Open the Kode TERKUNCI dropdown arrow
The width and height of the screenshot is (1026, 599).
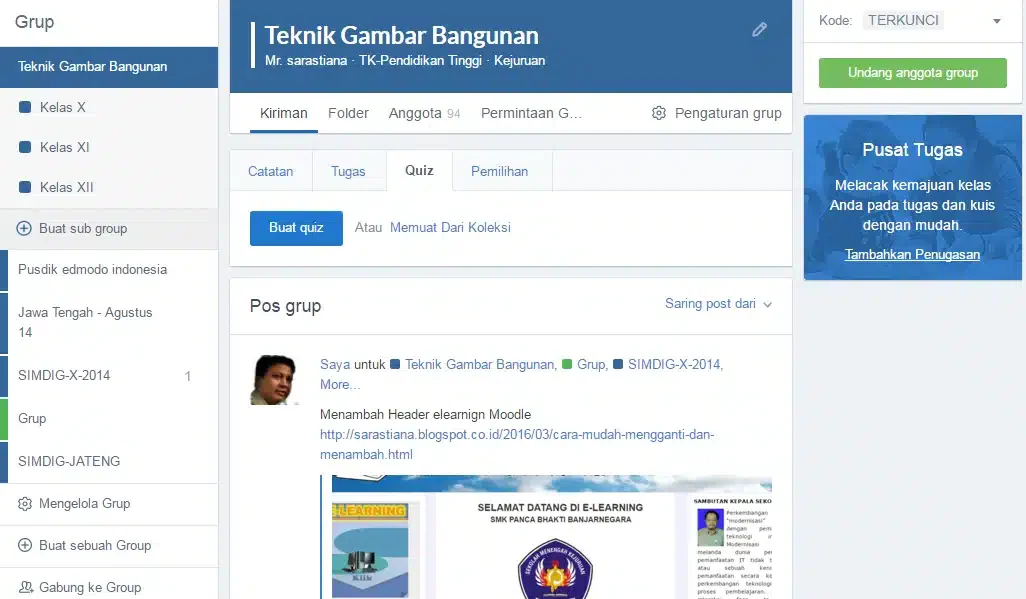tap(997, 21)
